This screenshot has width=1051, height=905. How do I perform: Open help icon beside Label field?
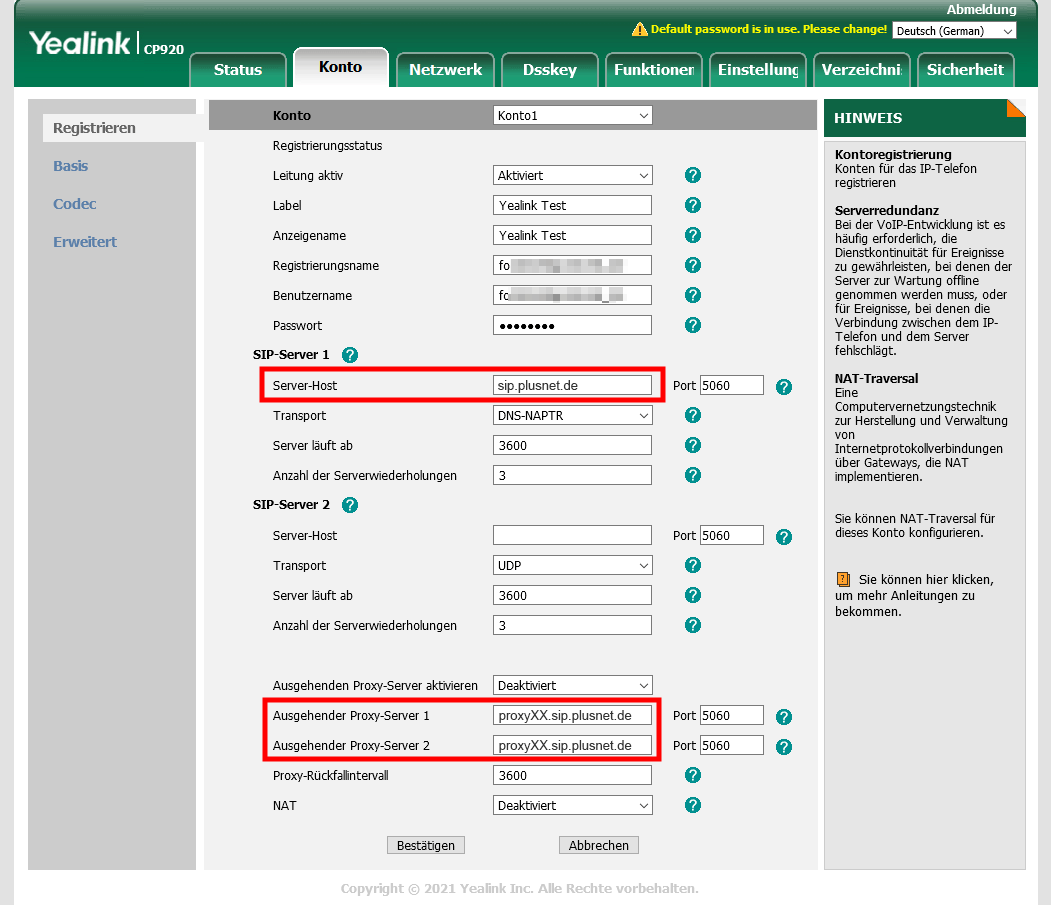point(692,205)
